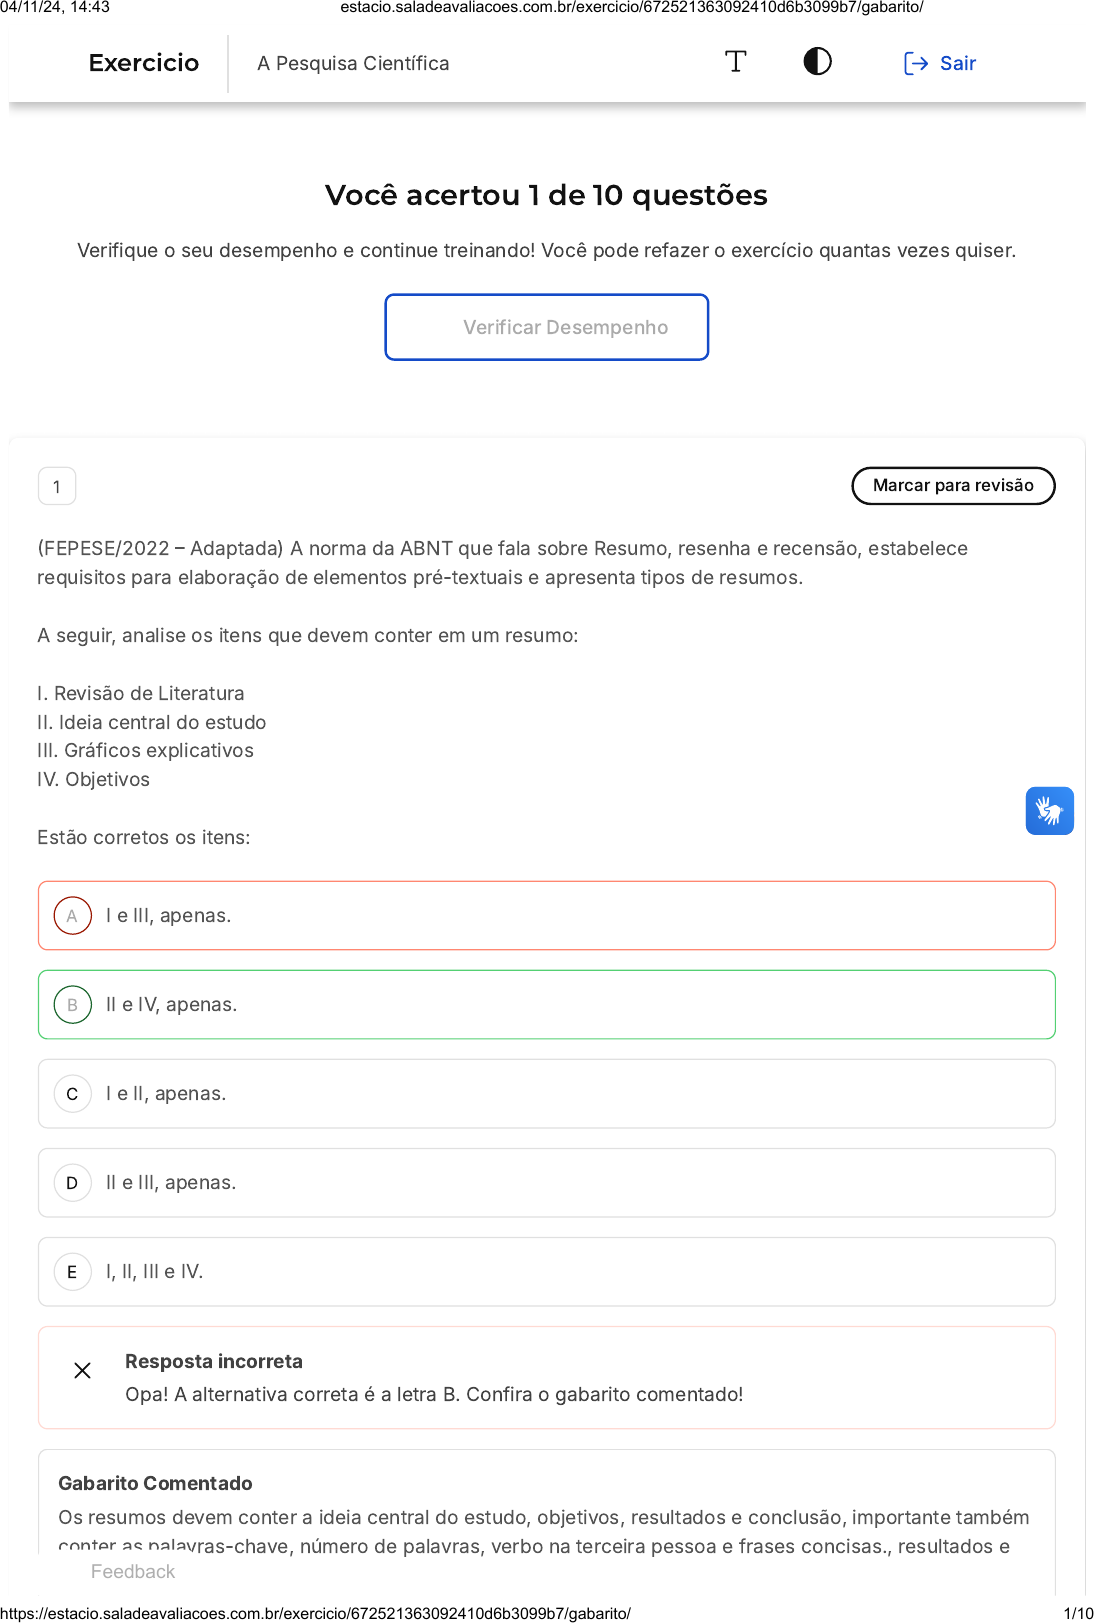Open the sign language accessibility widget
The width and height of the screenshot is (1094, 1623).
tap(1049, 810)
